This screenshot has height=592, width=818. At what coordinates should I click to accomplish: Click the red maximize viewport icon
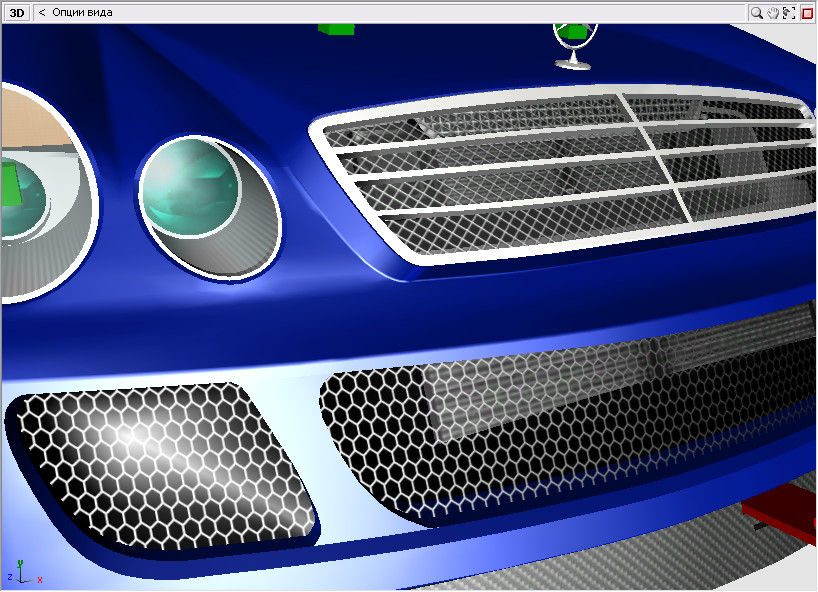tap(807, 13)
